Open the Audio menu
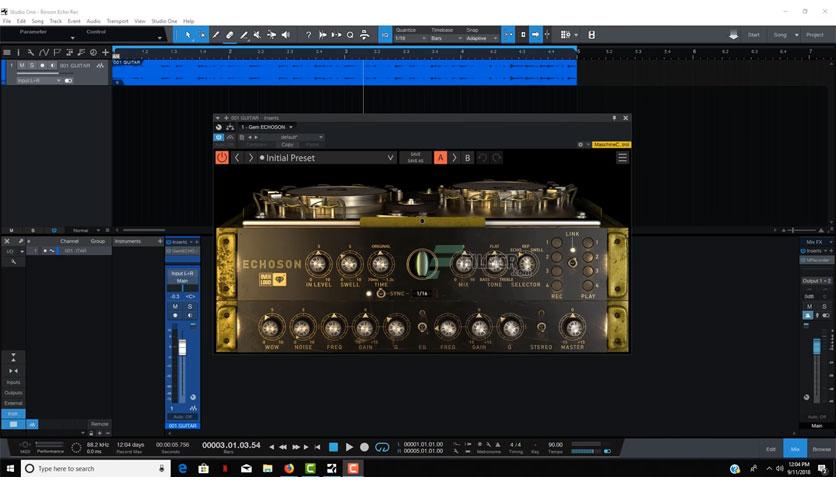 (x=93, y=21)
